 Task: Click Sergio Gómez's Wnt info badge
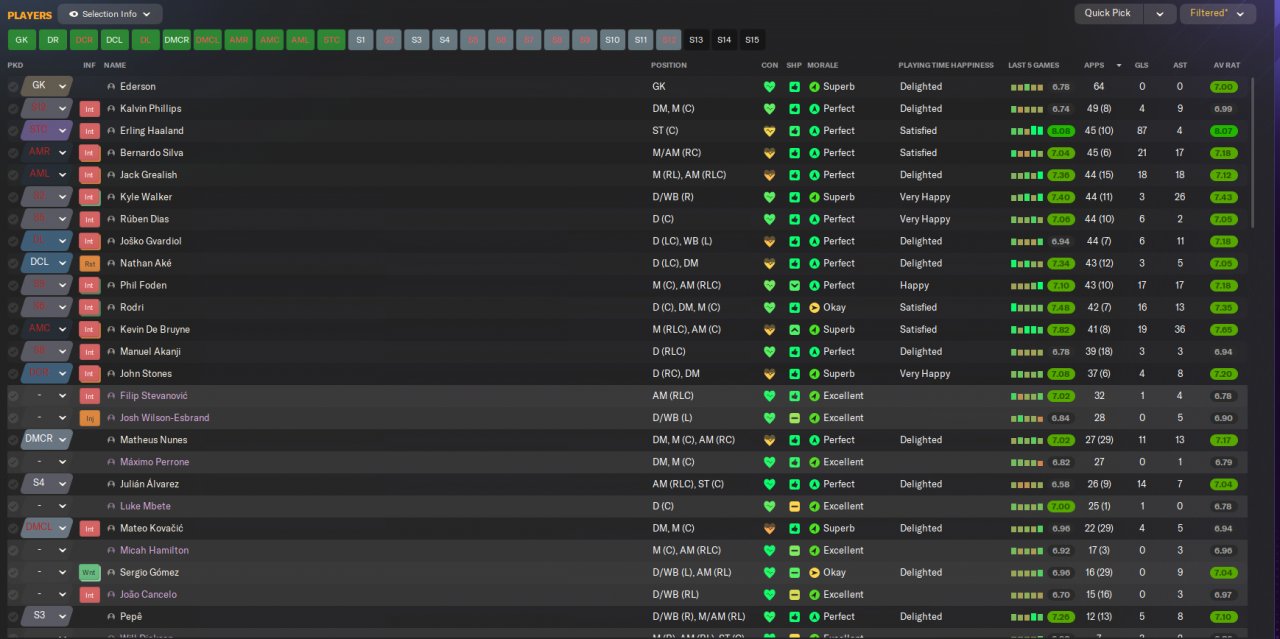(89, 573)
